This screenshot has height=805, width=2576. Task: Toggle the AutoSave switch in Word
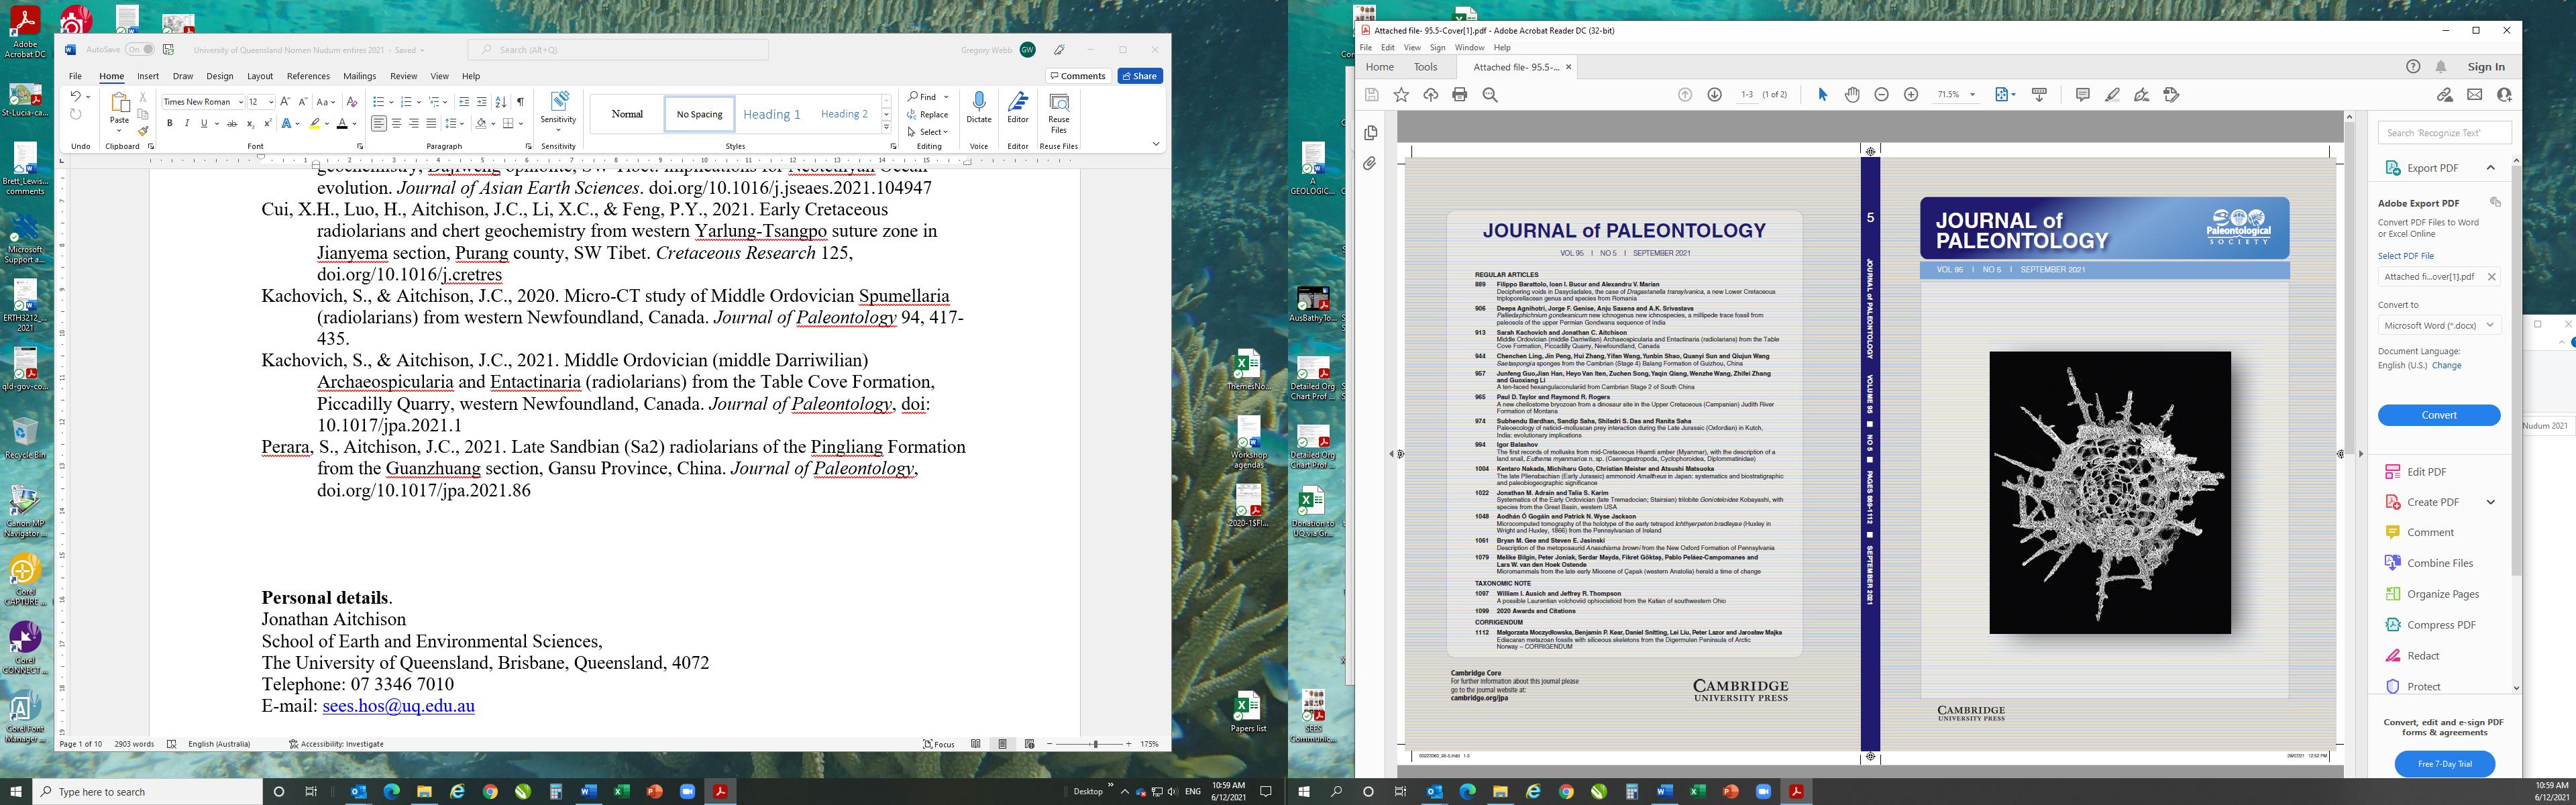[139, 49]
